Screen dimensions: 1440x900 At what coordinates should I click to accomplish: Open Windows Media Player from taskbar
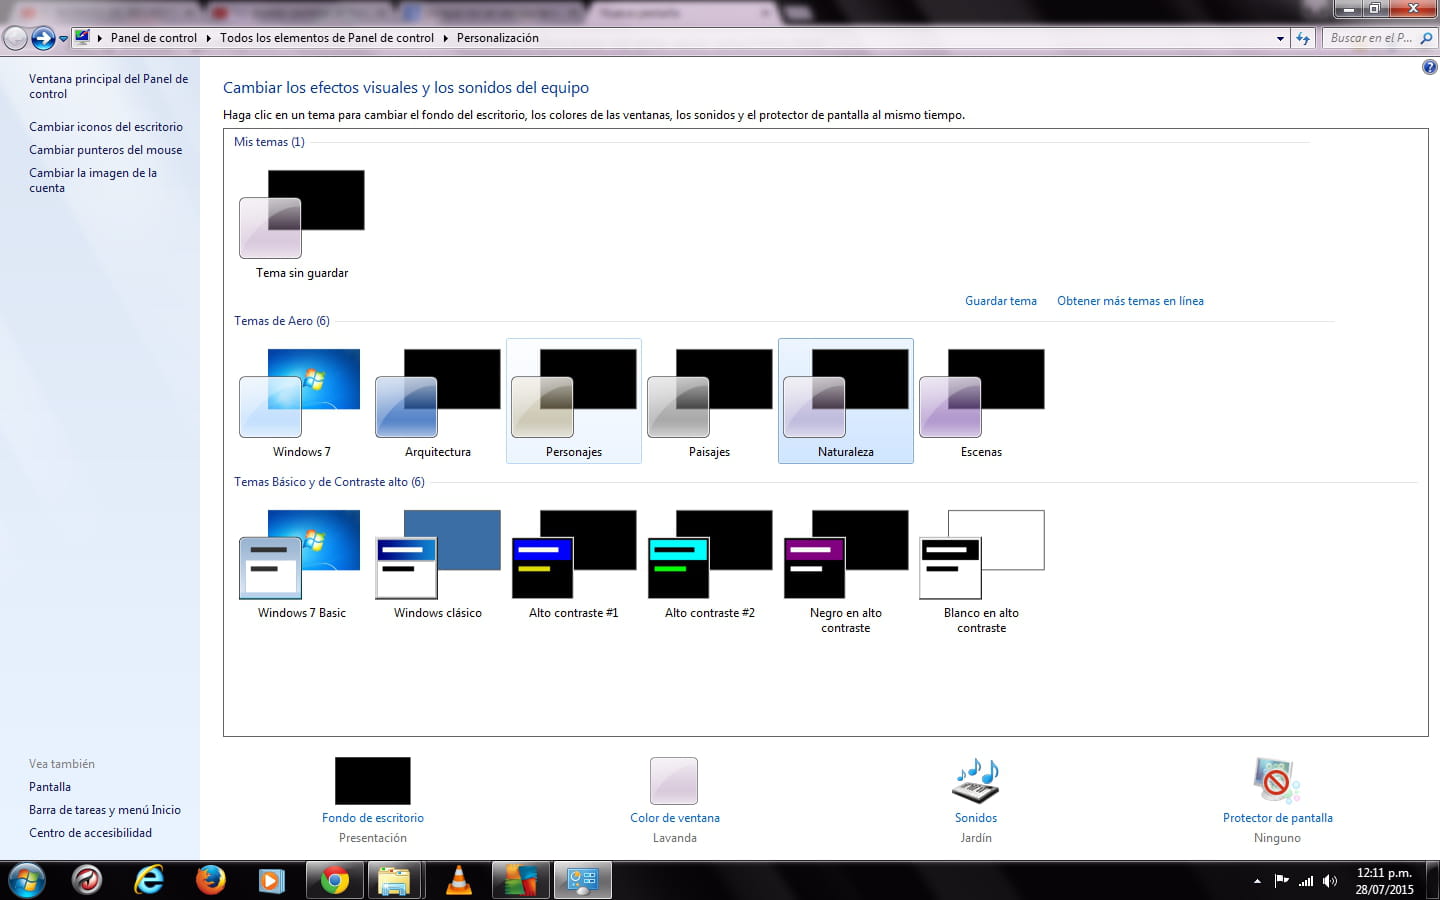(x=271, y=880)
